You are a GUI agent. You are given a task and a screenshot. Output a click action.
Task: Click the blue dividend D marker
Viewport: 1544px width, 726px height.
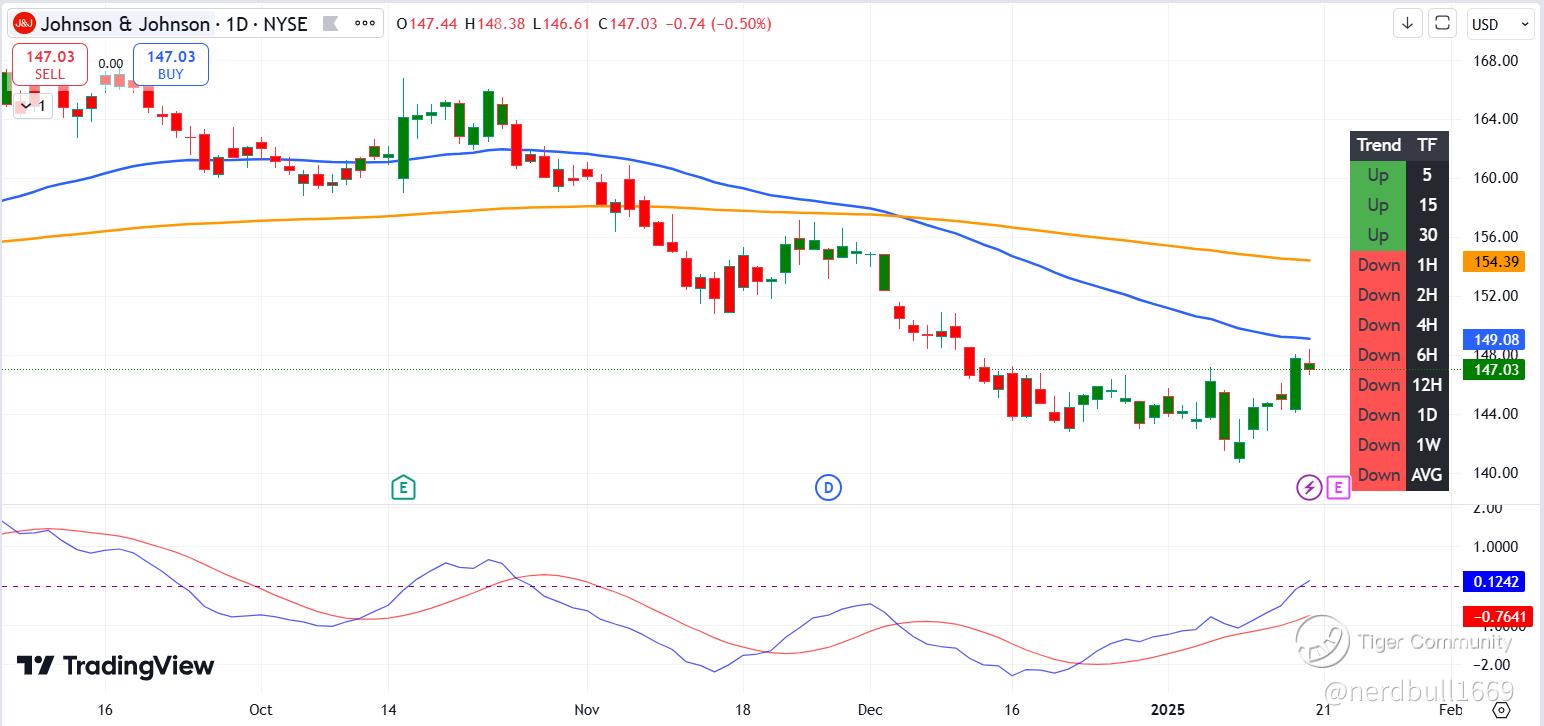pyautogui.click(x=828, y=488)
